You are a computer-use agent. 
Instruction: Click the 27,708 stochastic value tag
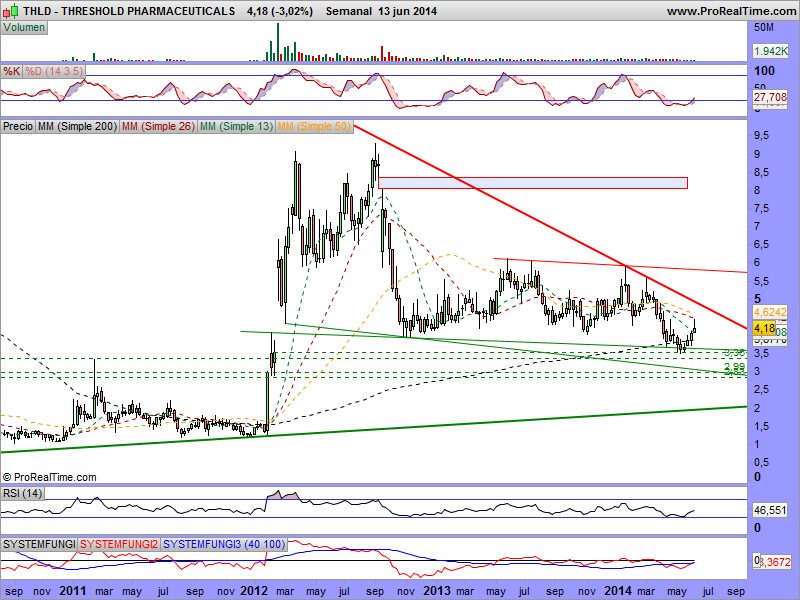tap(770, 97)
